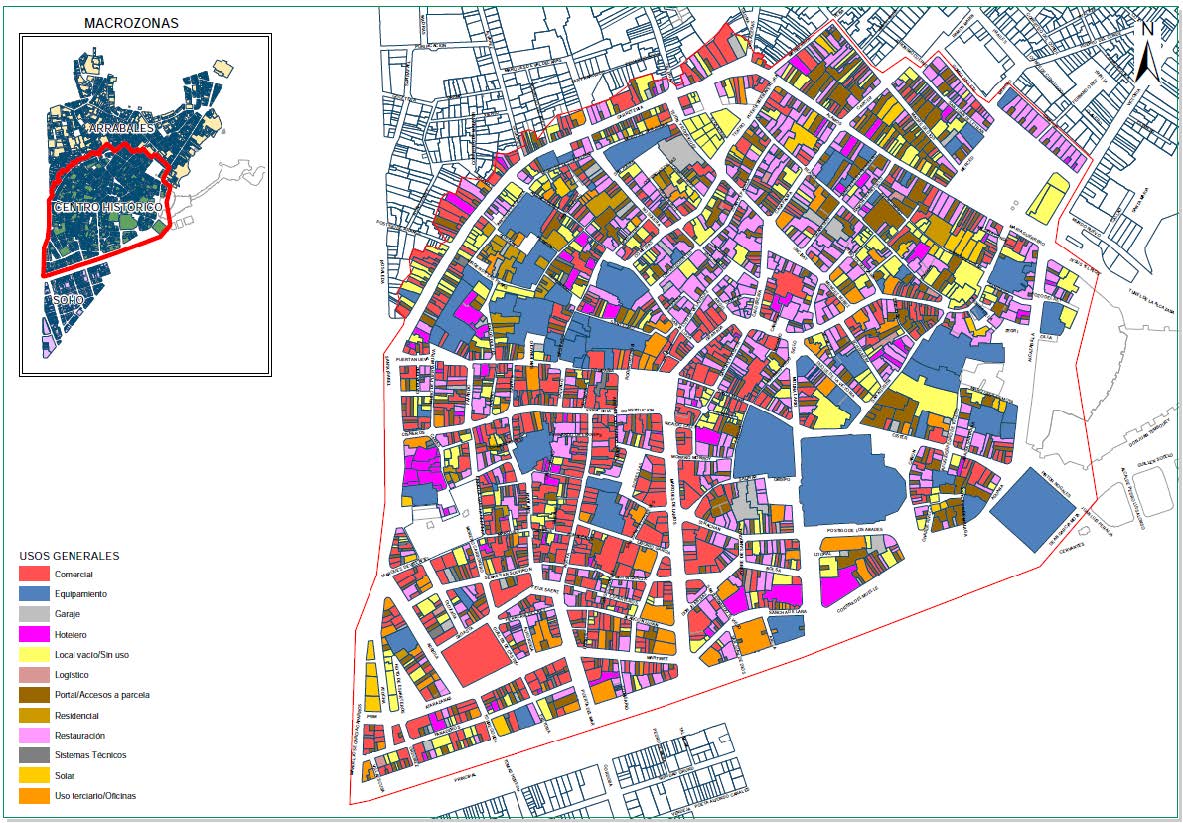Click the Sistemas Técnicos legend swatch
1183x823 pixels.
click(x=34, y=755)
